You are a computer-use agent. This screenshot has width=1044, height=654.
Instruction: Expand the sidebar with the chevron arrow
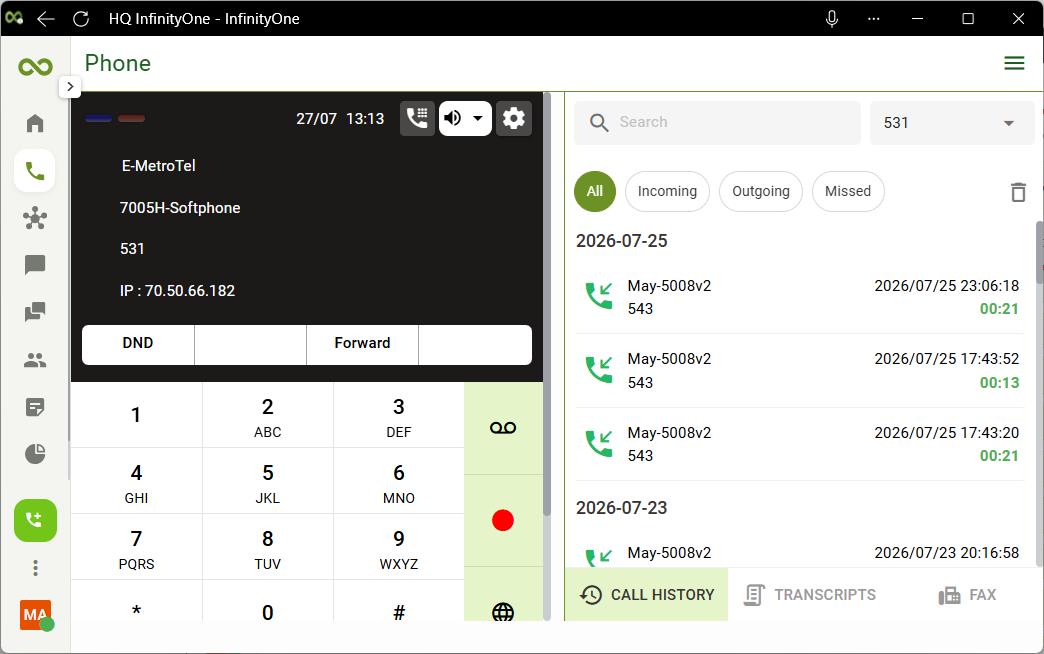pos(70,87)
